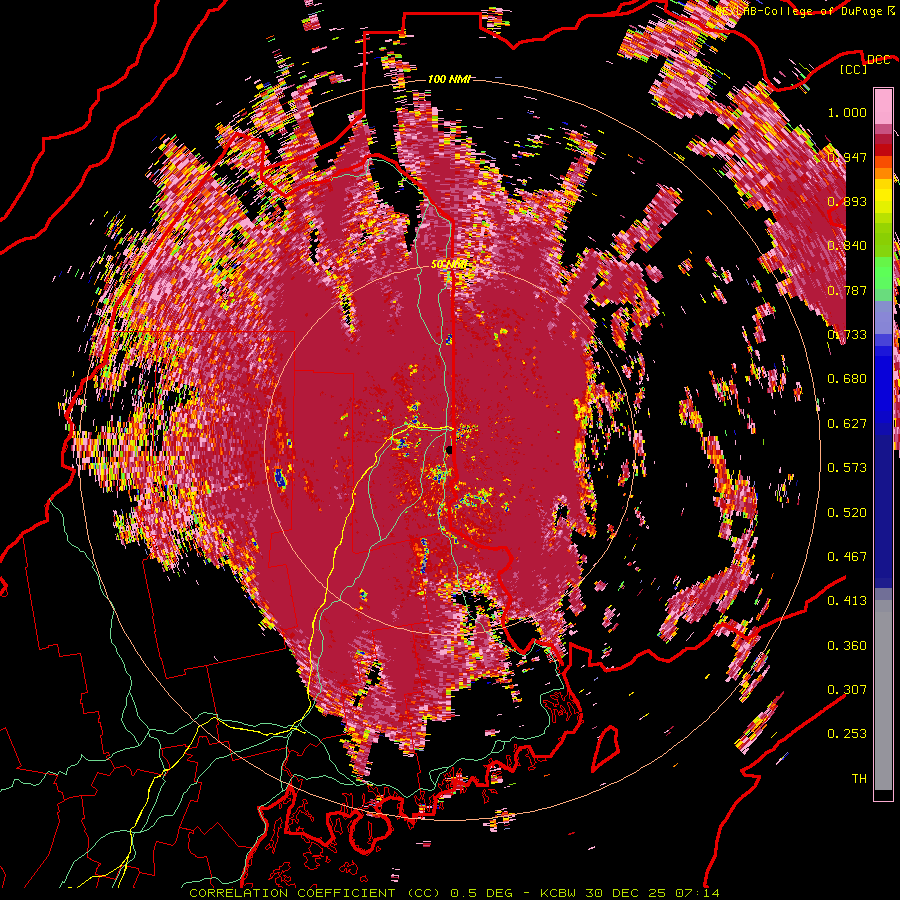
Task: Pick the gray segment of the color bar
Action: point(883,695)
